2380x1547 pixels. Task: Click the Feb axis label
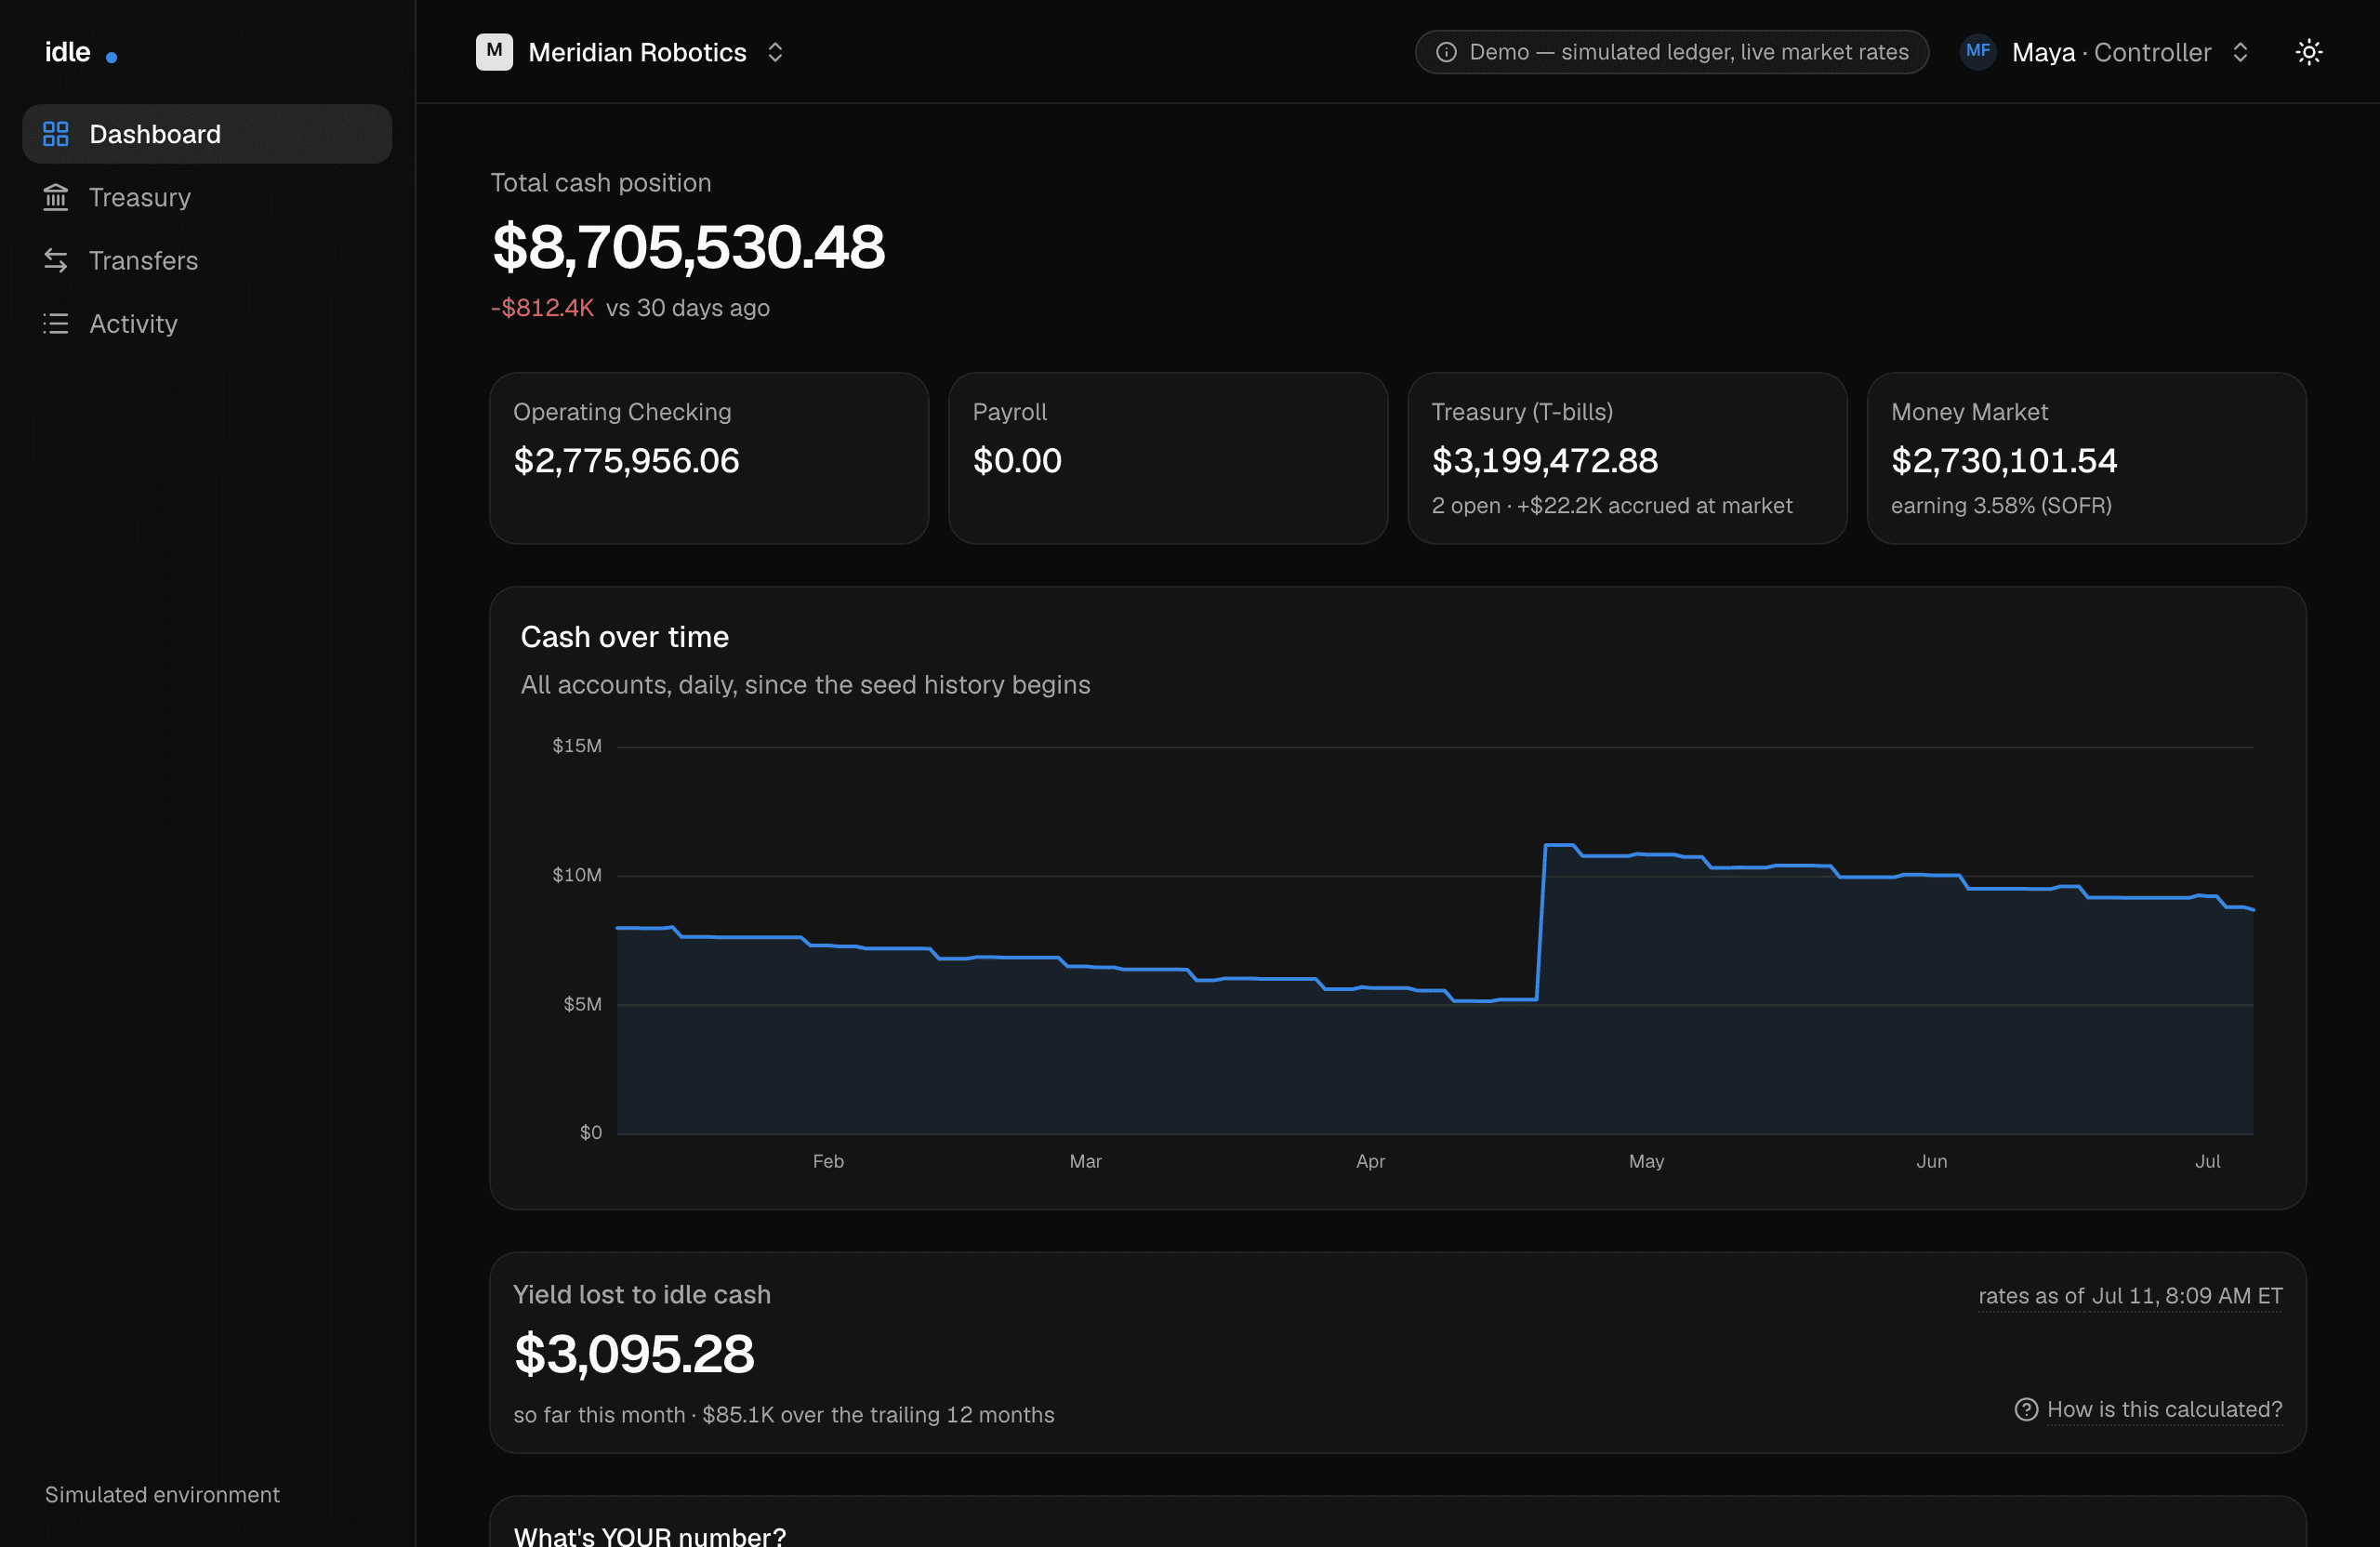828,1161
